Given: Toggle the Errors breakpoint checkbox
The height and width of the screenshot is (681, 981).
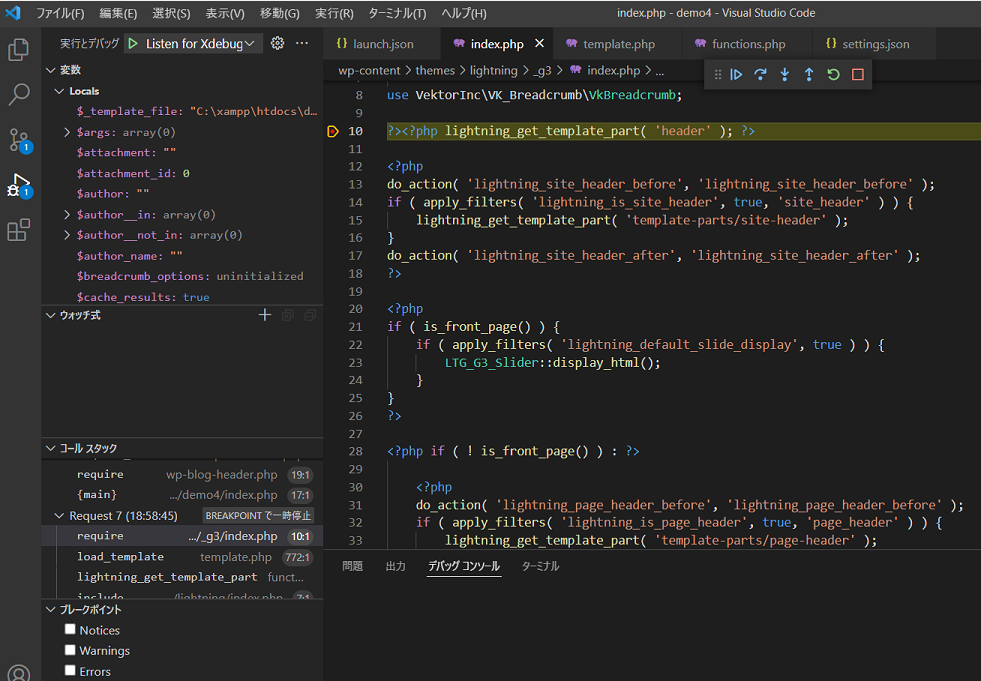Looking at the screenshot, I should [70, 672].
